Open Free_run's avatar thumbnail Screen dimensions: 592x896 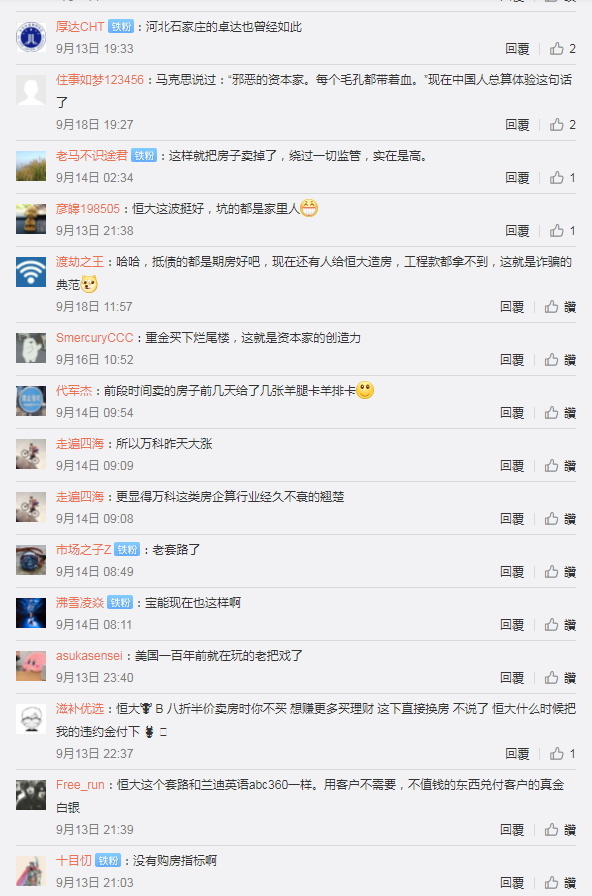tap(31, 795)
